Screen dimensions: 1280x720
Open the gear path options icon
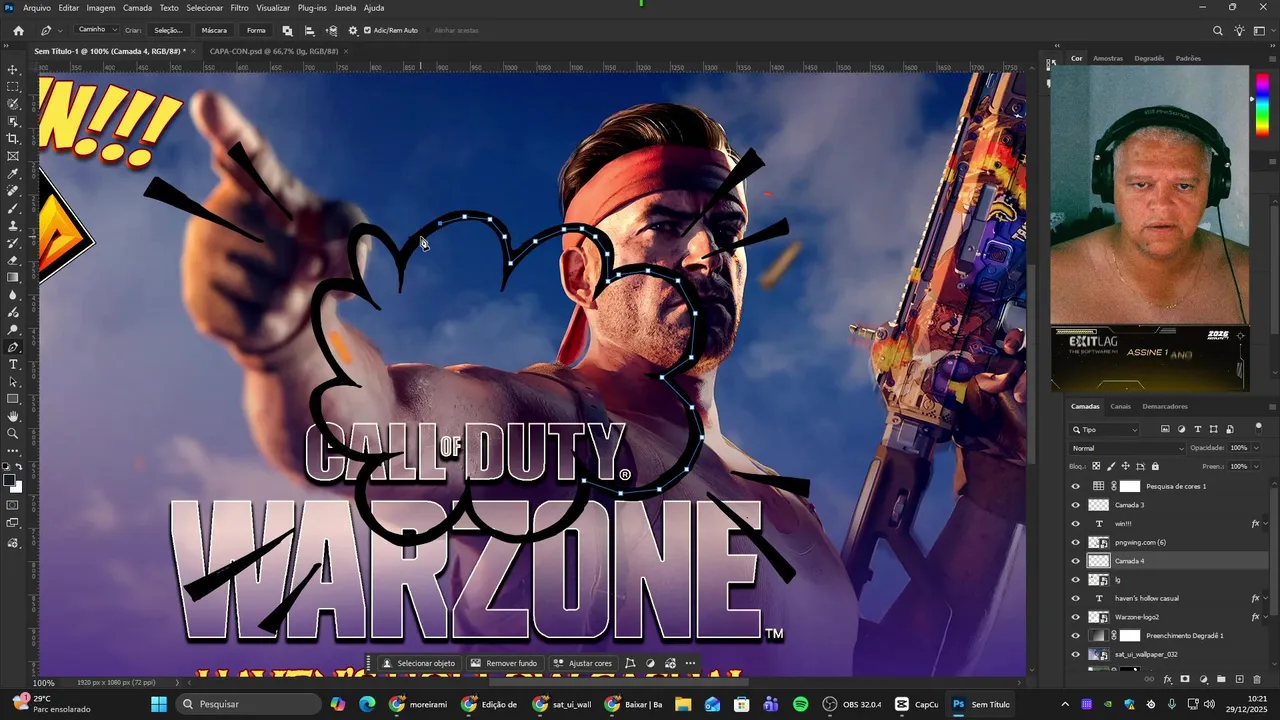[353, 30]
